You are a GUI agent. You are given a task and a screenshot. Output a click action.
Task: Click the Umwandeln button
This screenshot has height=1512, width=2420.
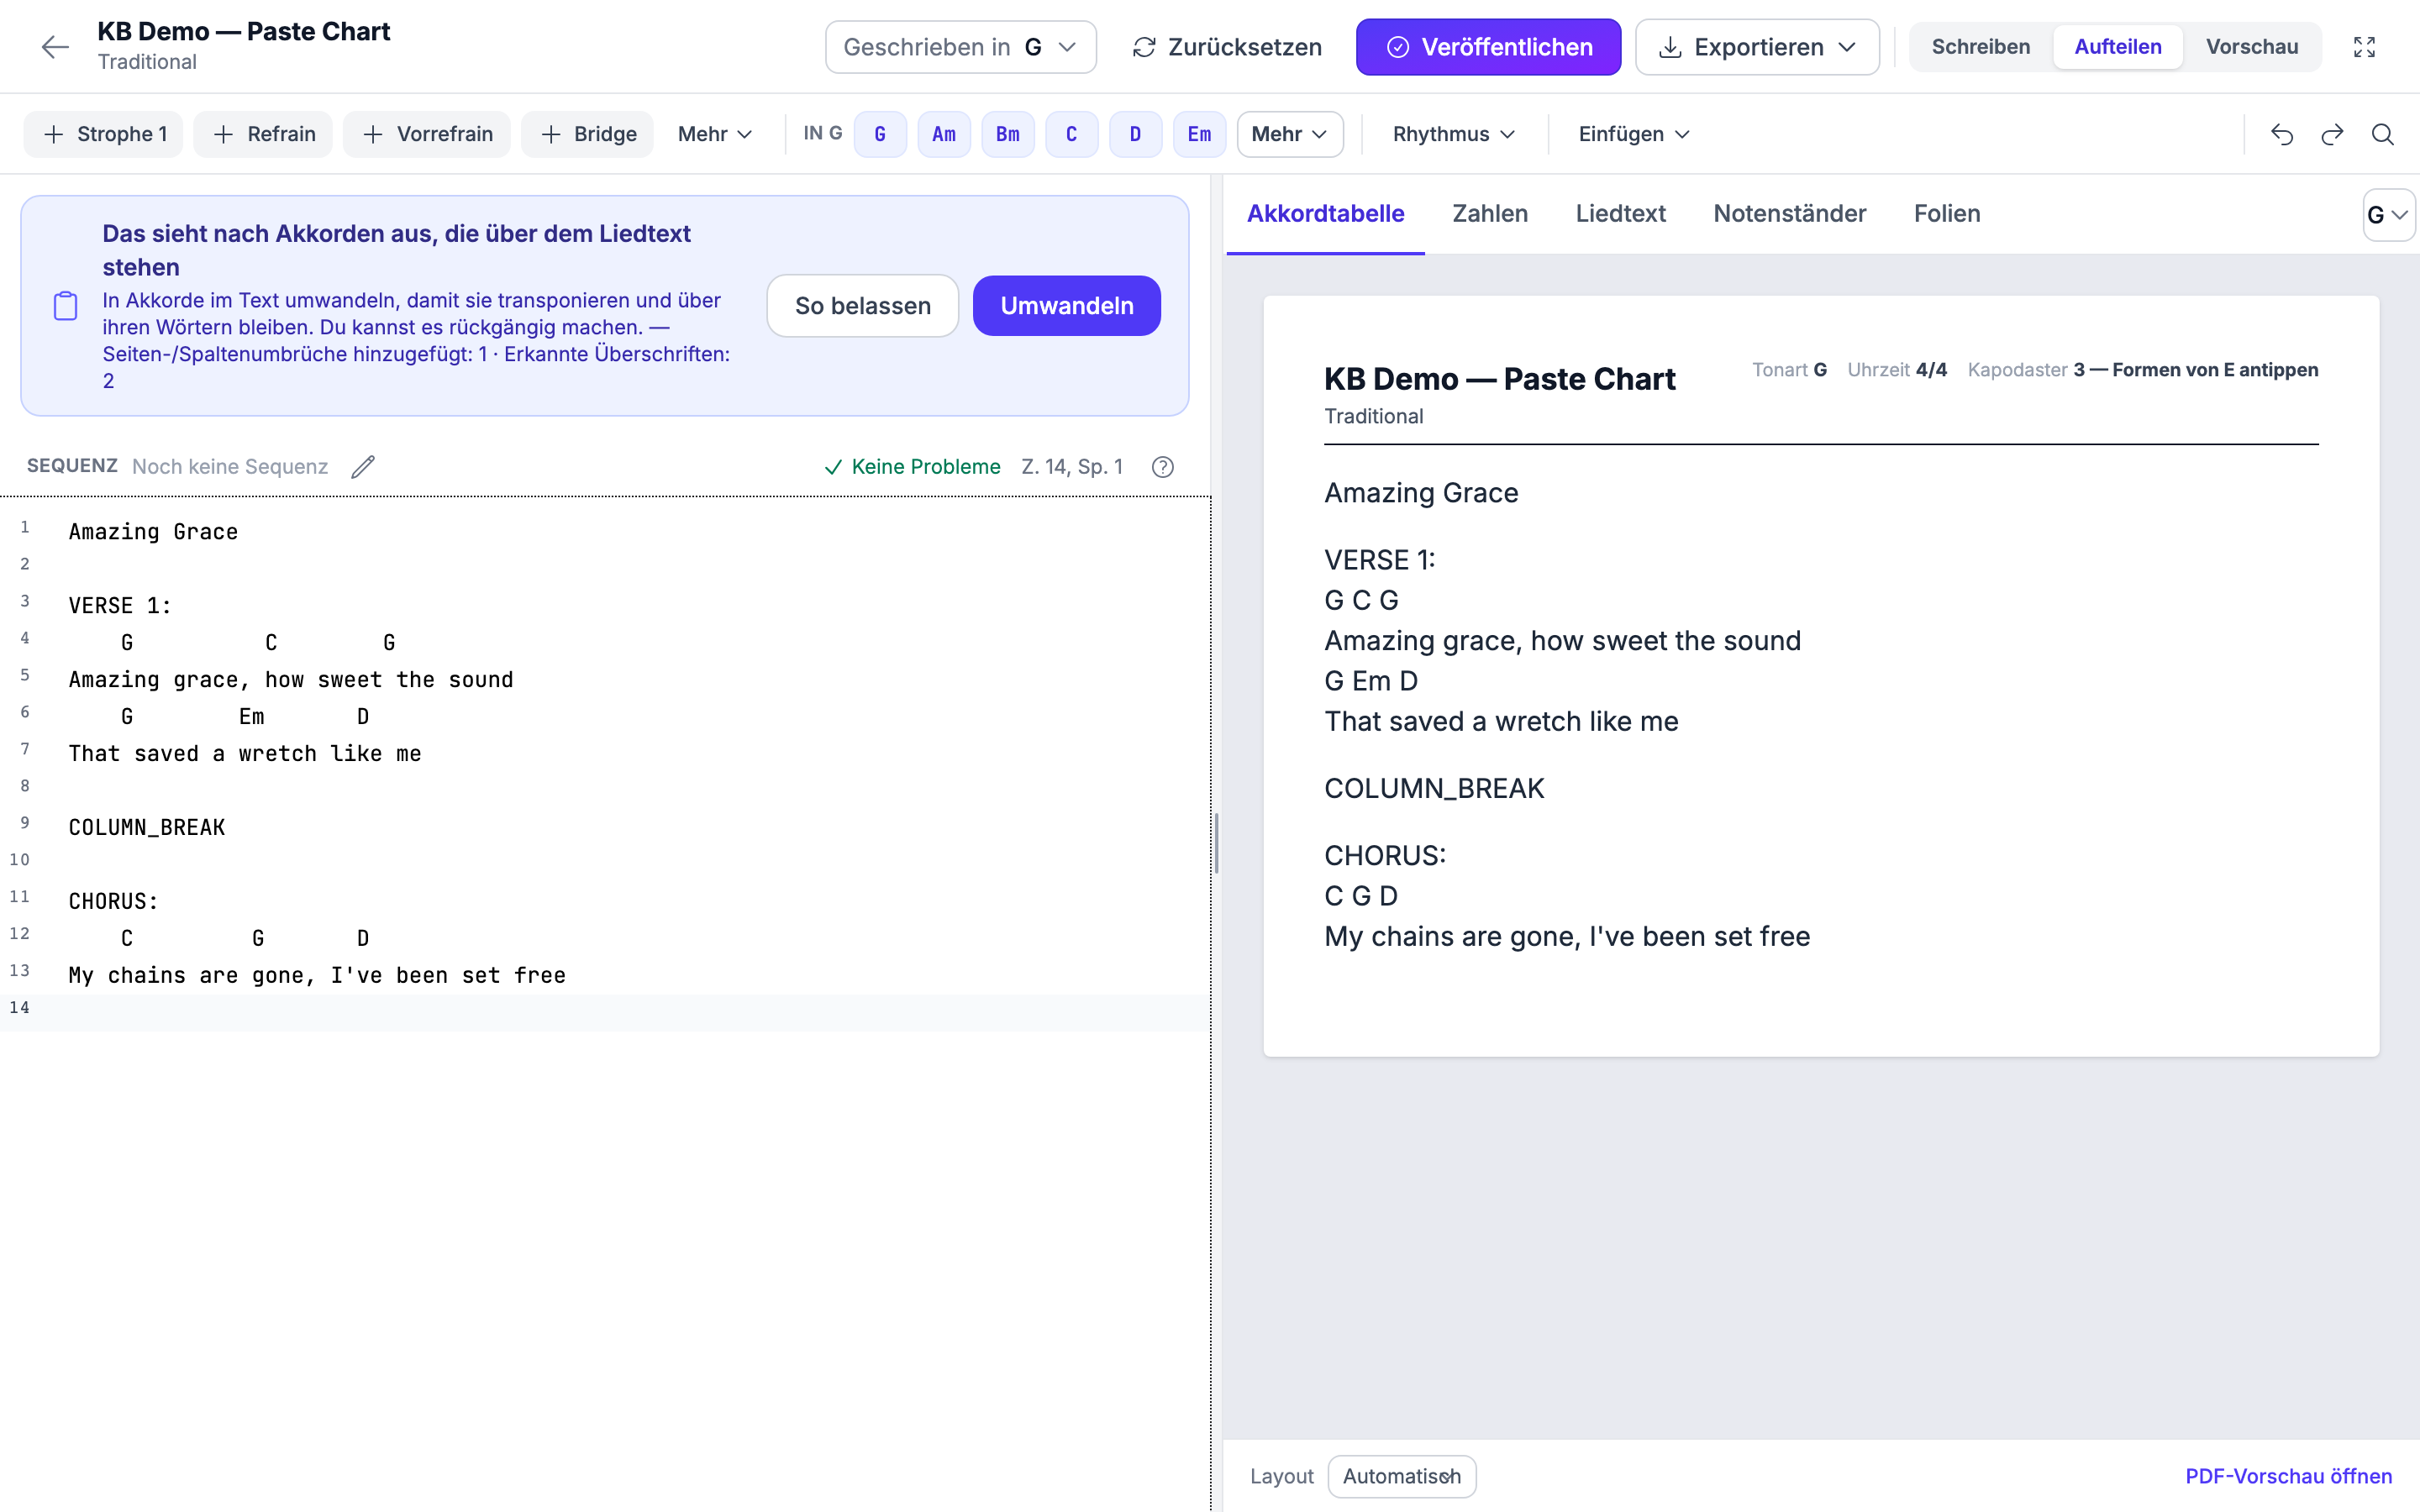[1066, 306]
